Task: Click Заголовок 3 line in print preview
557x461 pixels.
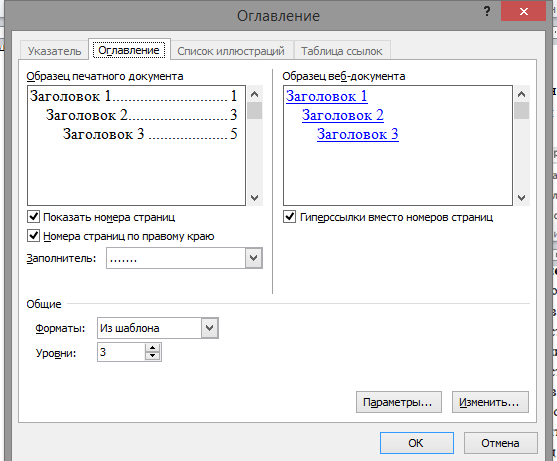Action: pos(150,134)
